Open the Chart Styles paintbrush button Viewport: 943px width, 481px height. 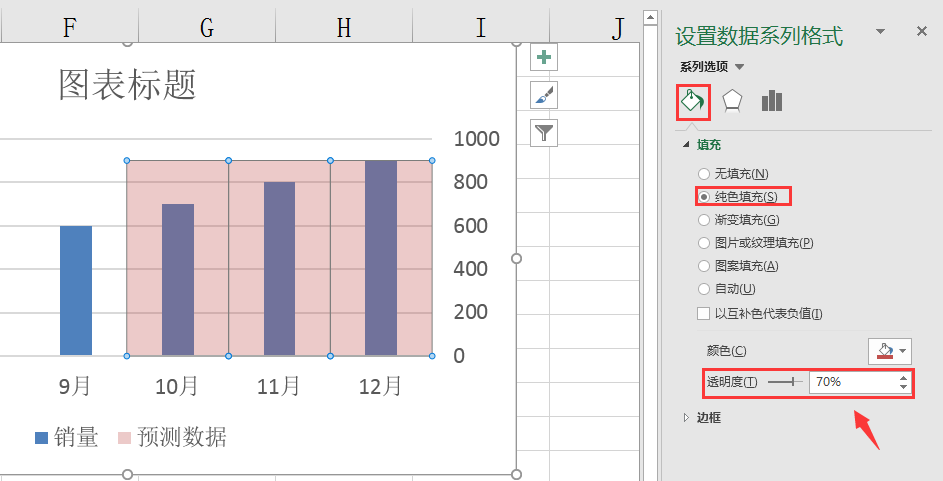[544, 95]
